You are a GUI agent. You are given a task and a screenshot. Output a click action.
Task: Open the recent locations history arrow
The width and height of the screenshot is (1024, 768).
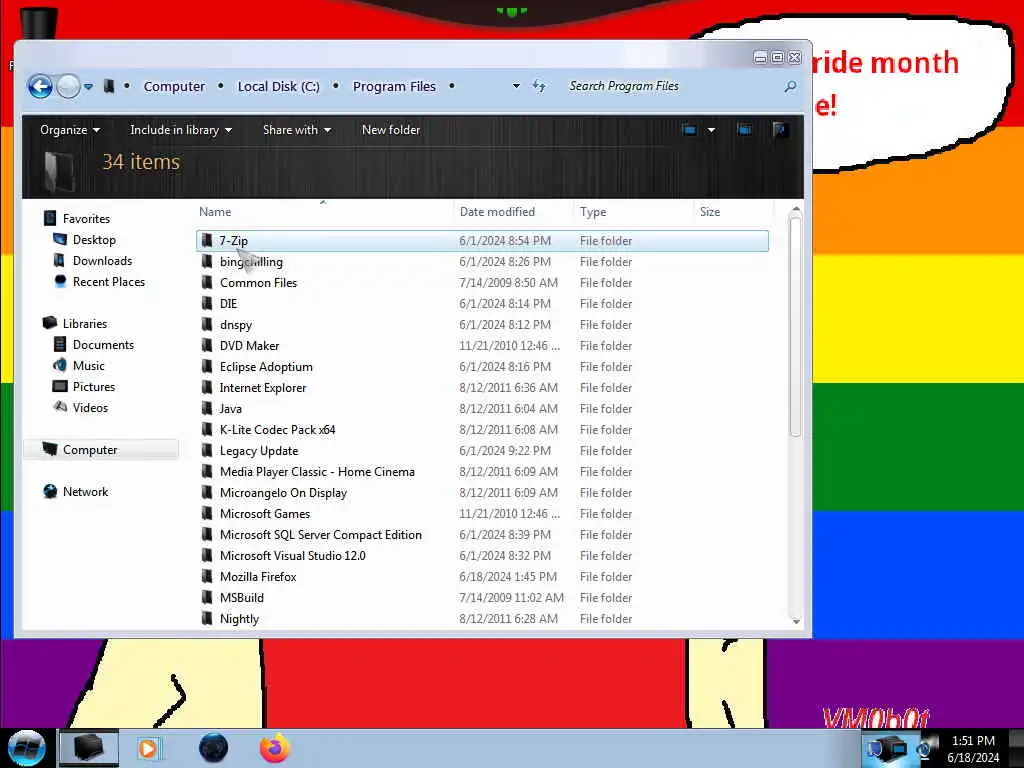[88, 86]
